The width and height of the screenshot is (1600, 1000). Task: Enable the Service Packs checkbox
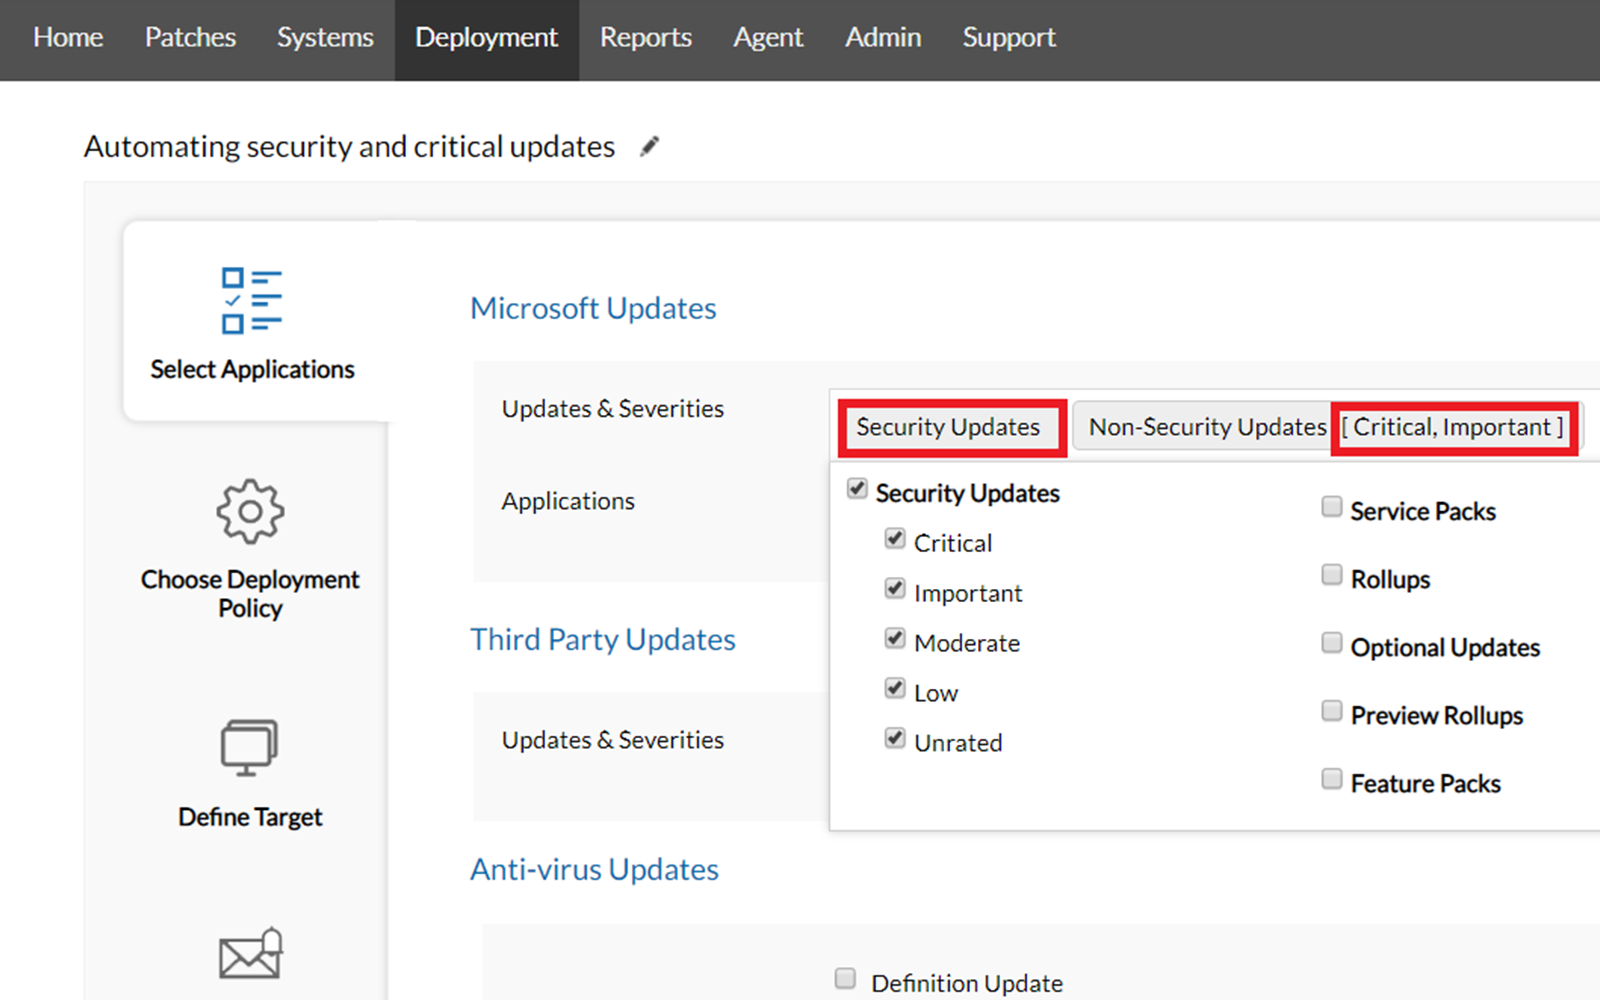(1331, 507)
